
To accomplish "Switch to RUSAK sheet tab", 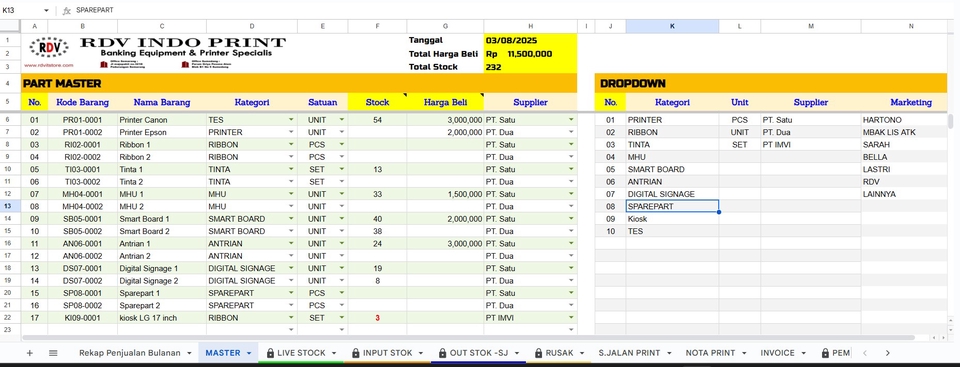I will [x=559, y=353].
